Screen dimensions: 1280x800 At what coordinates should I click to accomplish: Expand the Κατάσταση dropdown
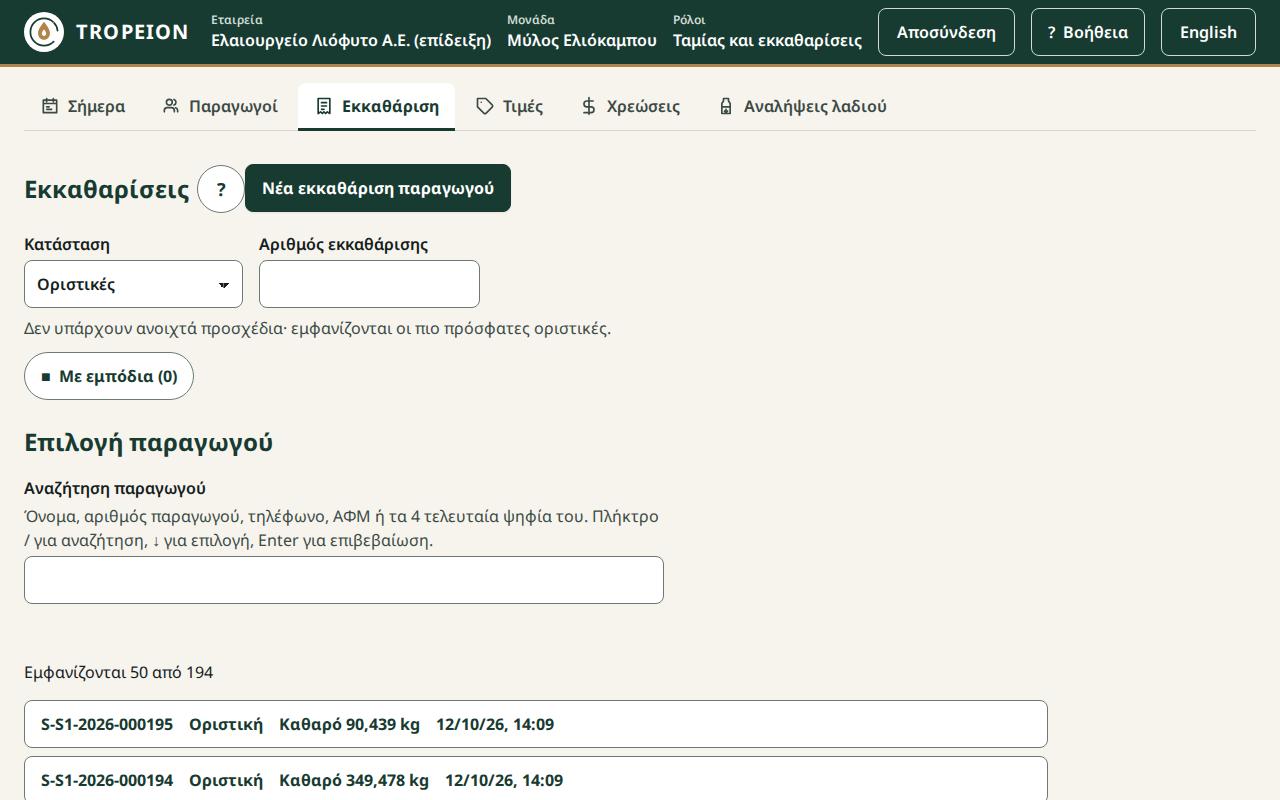133,284
